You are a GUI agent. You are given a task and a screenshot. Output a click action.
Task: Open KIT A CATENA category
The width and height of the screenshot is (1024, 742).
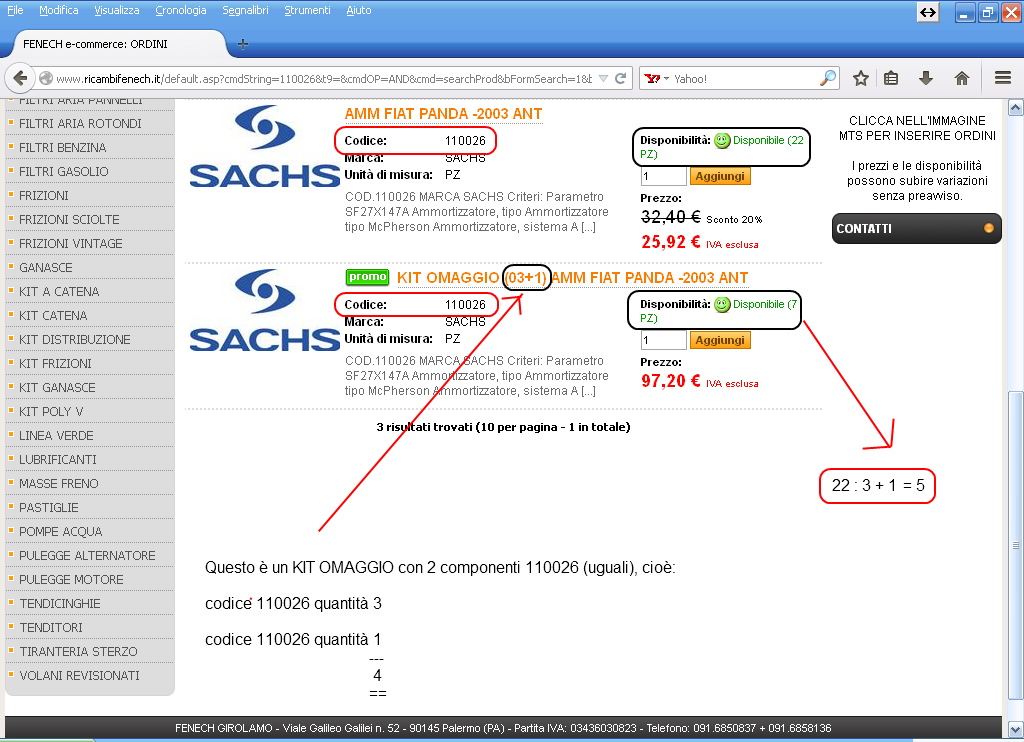(59, 292)
